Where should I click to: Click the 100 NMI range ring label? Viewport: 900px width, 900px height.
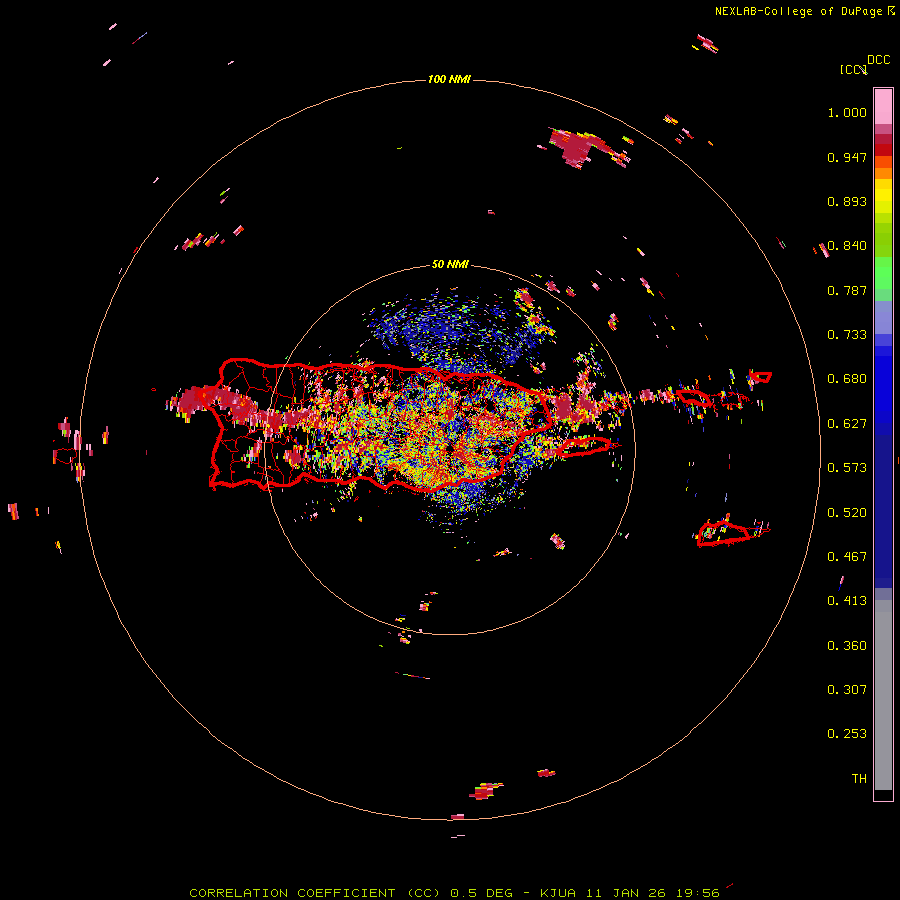449,79
